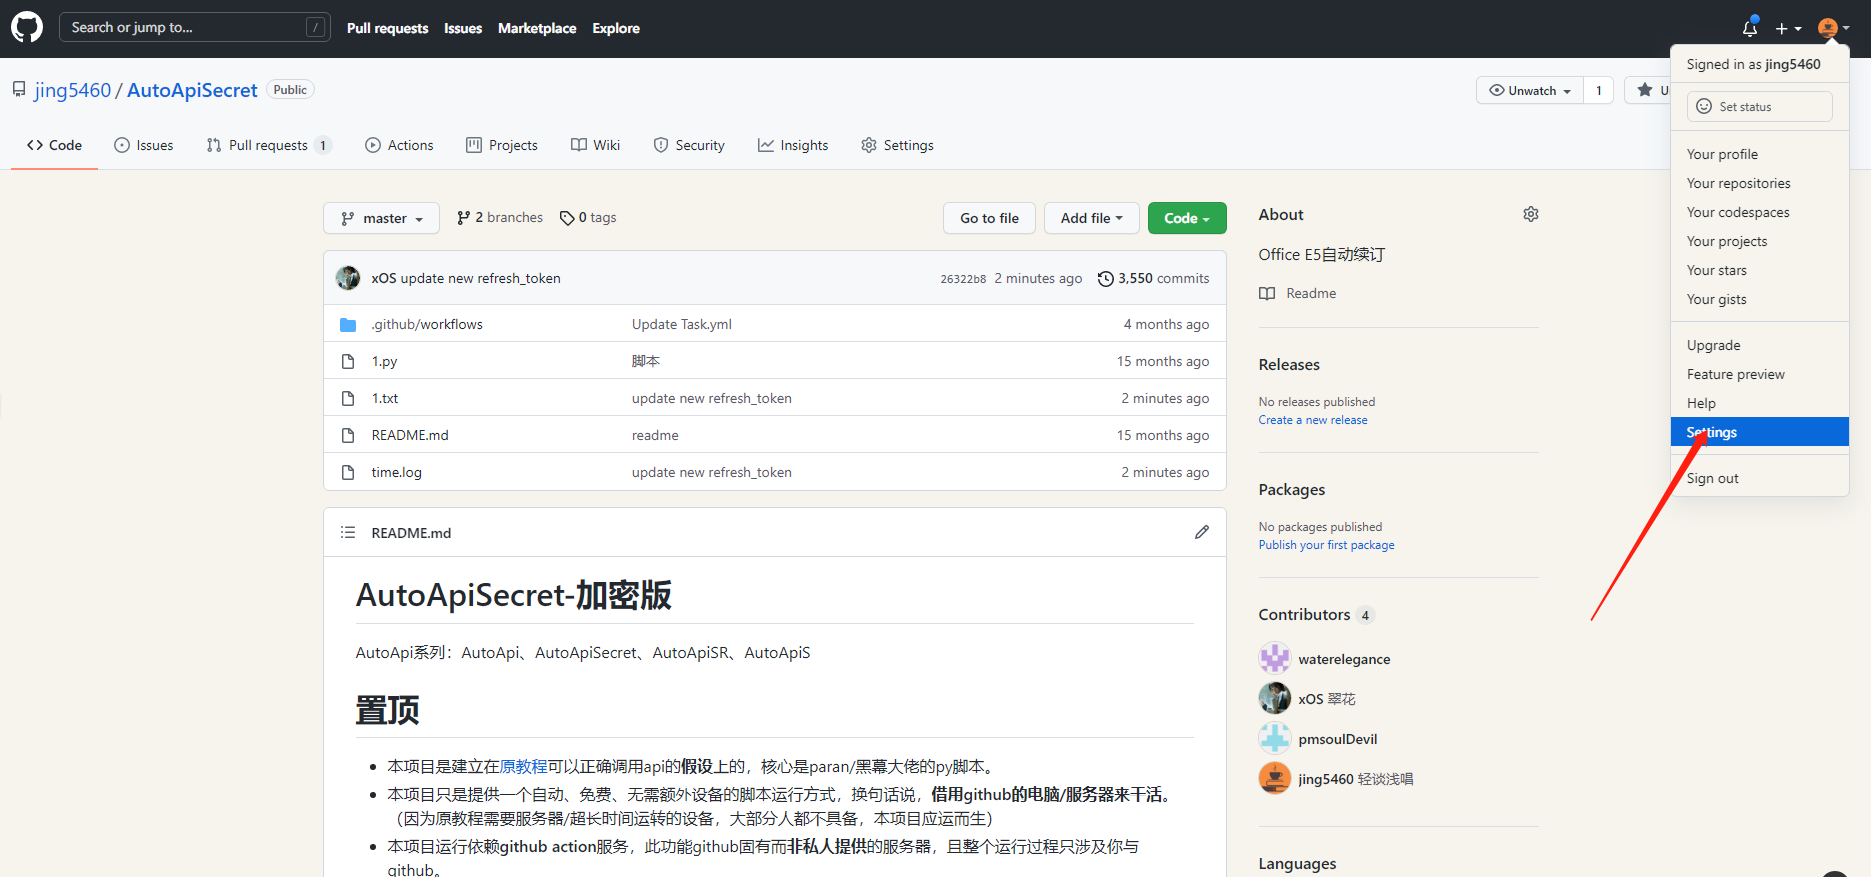Click Issues in top navigation

click(463, 28)
